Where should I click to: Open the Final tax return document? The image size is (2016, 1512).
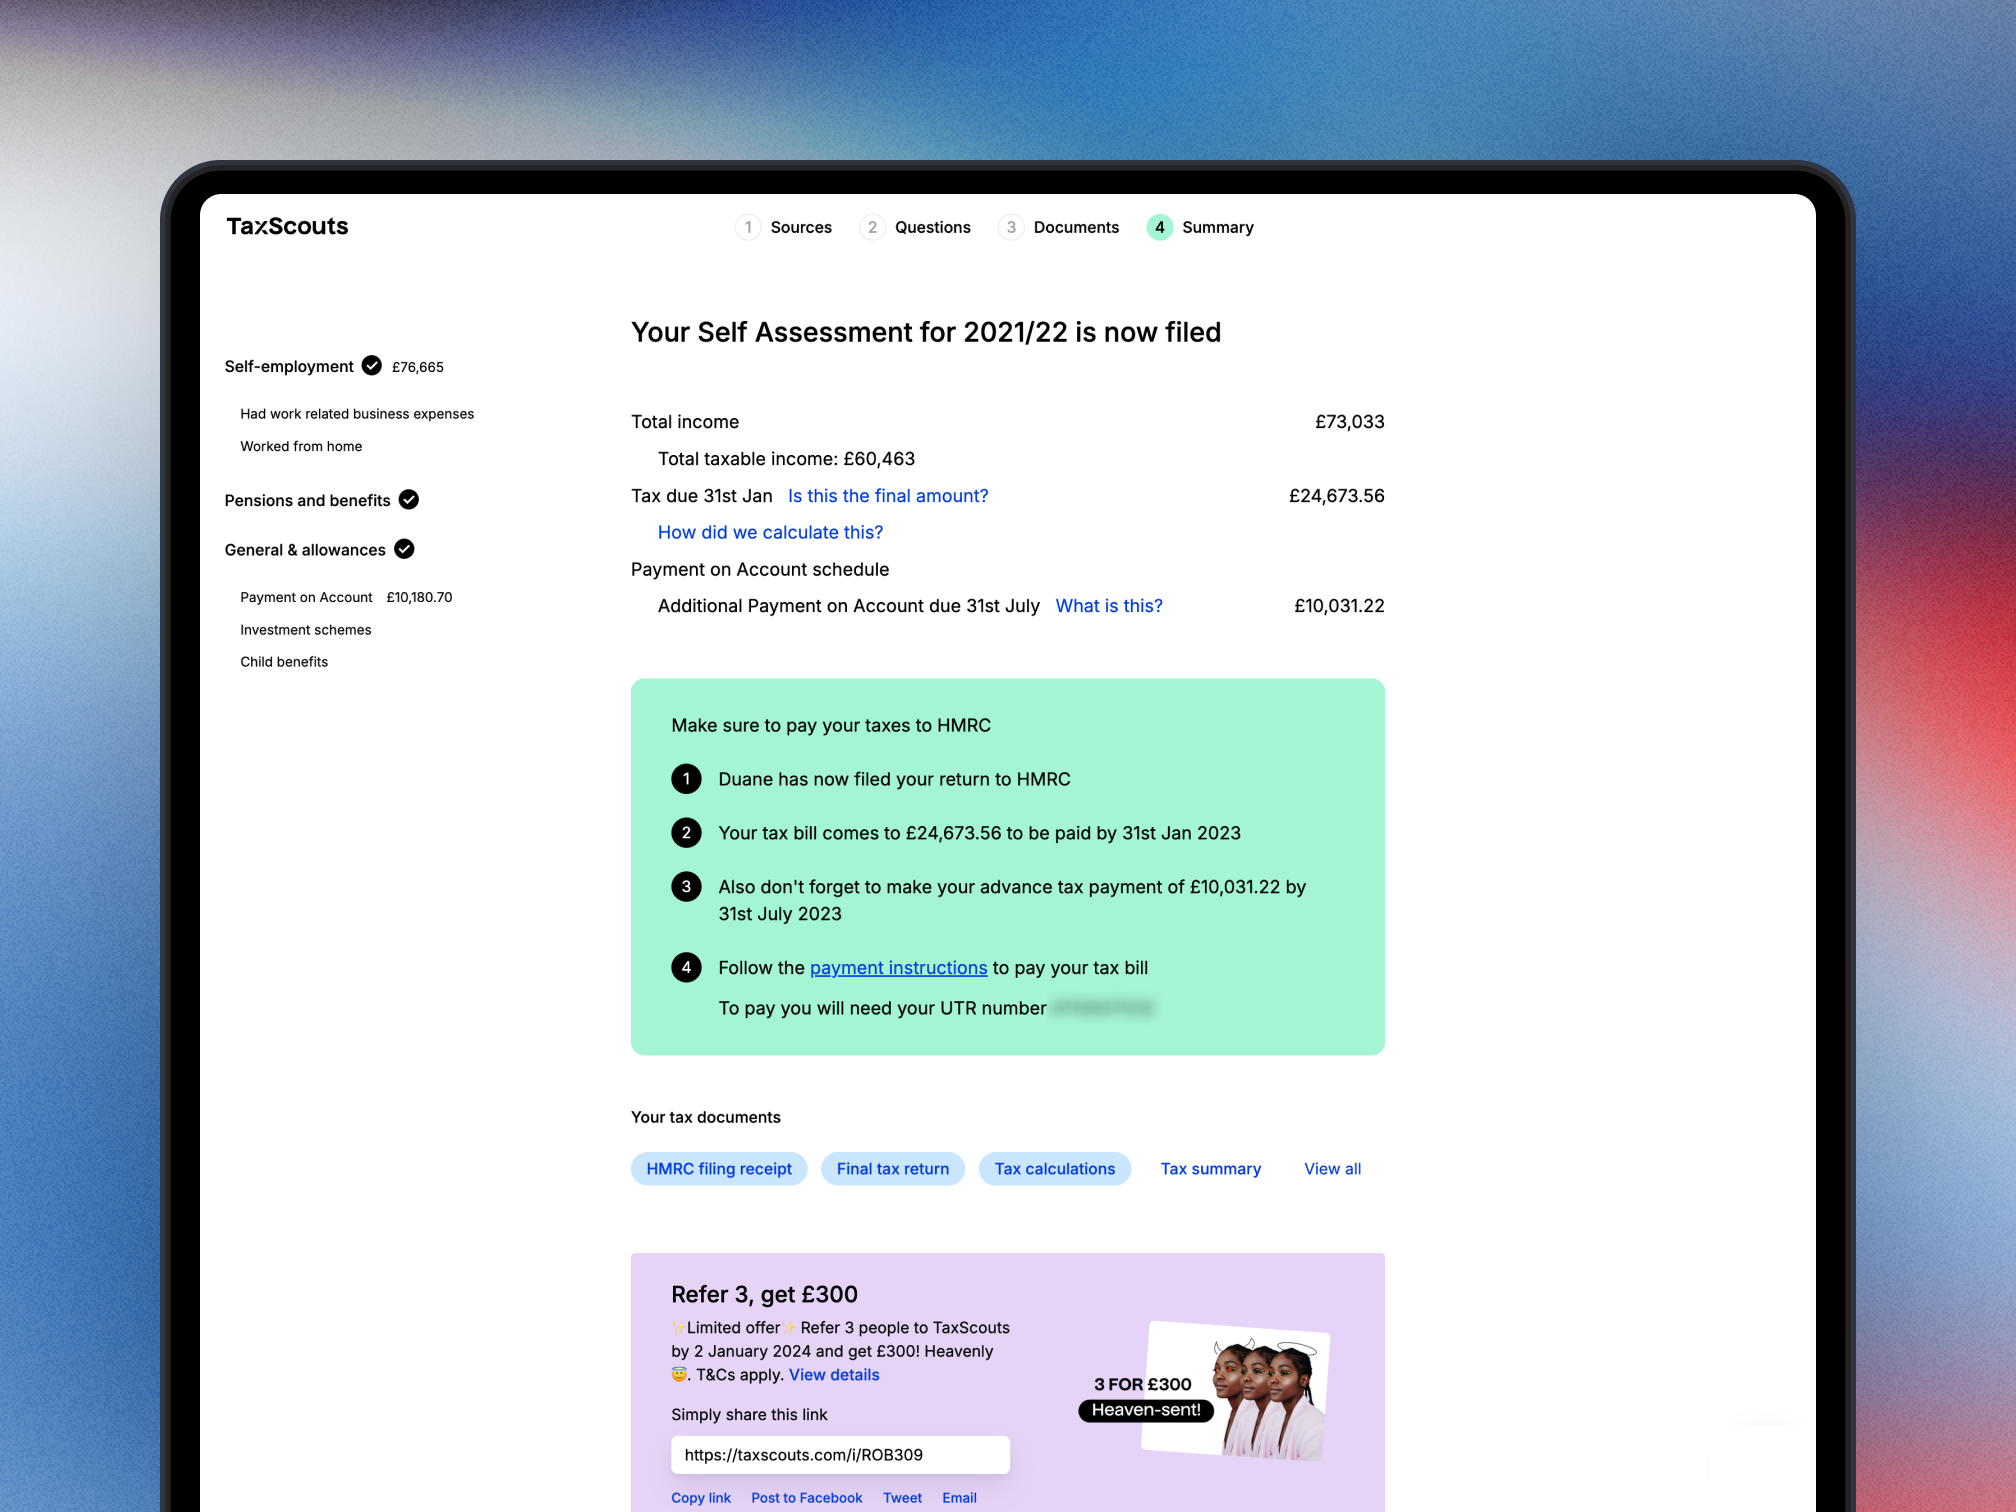click(x=892, y=1169)
